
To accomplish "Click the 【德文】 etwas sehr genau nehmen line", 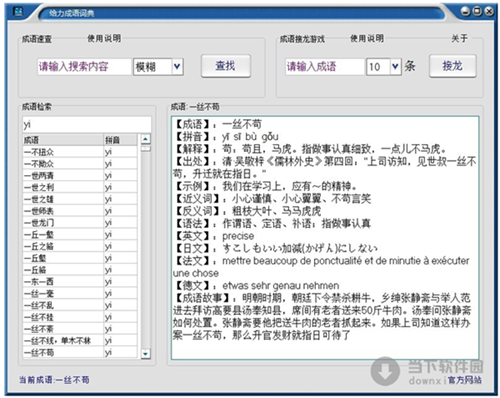I will pos(256,286).
